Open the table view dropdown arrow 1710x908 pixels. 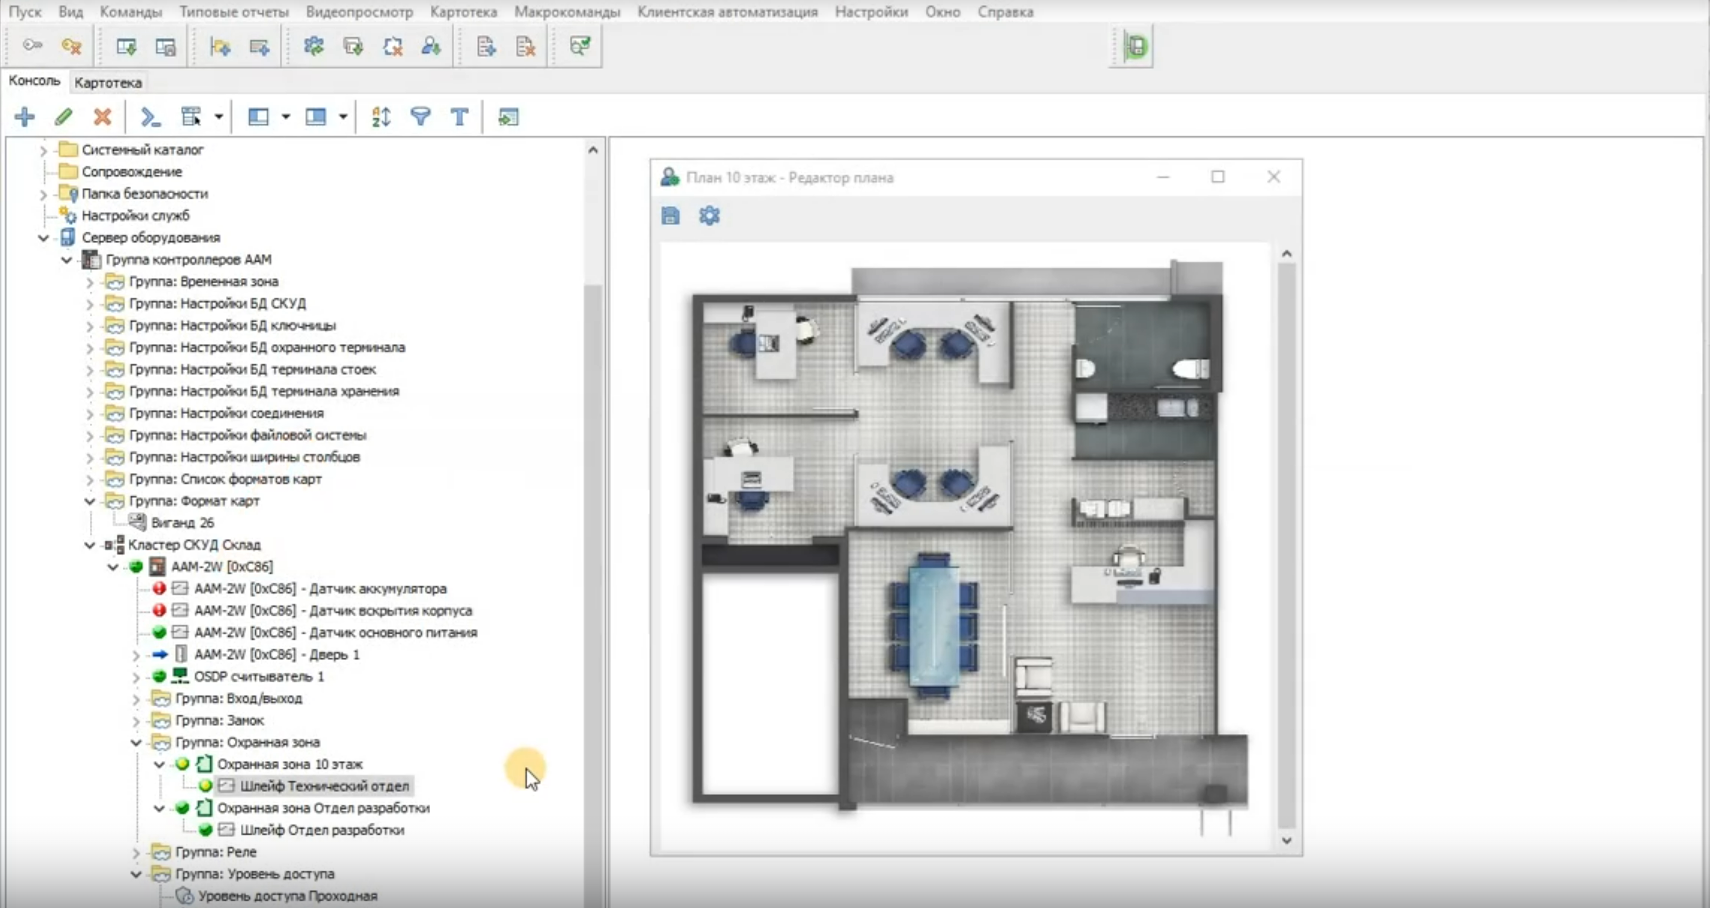218,117
